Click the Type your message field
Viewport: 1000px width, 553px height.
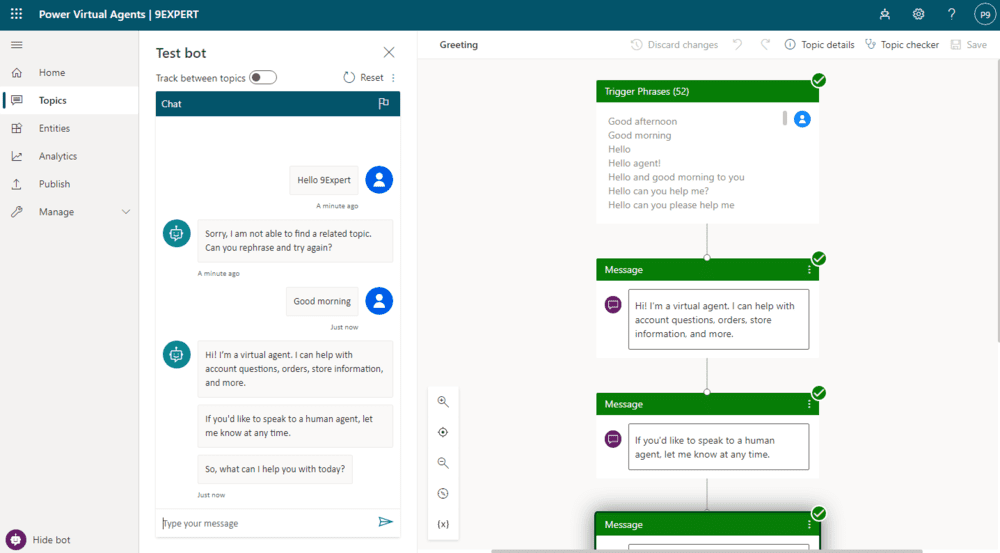(x=267, y=523)
